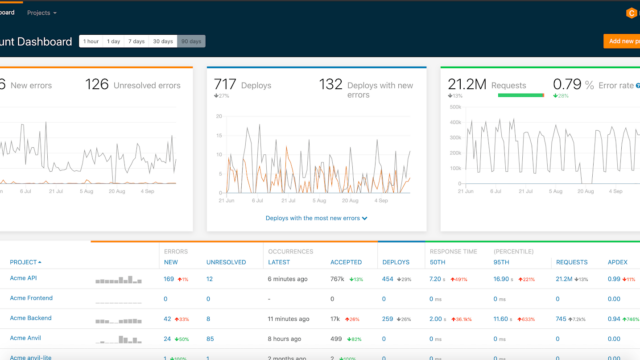Sort by 50TH percentile column
This screenshot has width=640, height=360.
click(x=437, y=262)
